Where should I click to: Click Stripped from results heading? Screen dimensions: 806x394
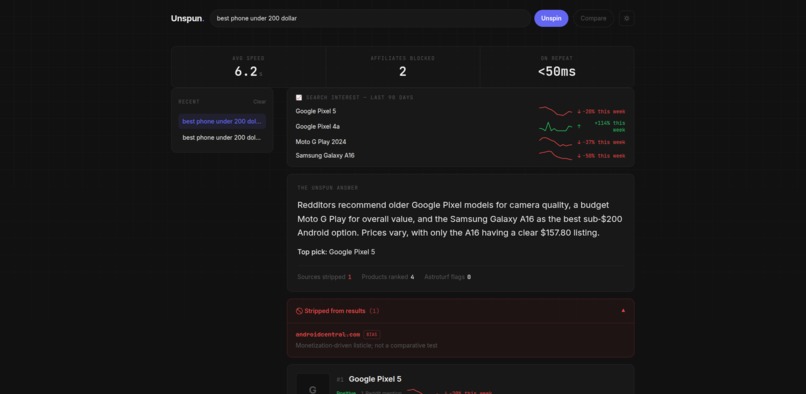(335, 311)
